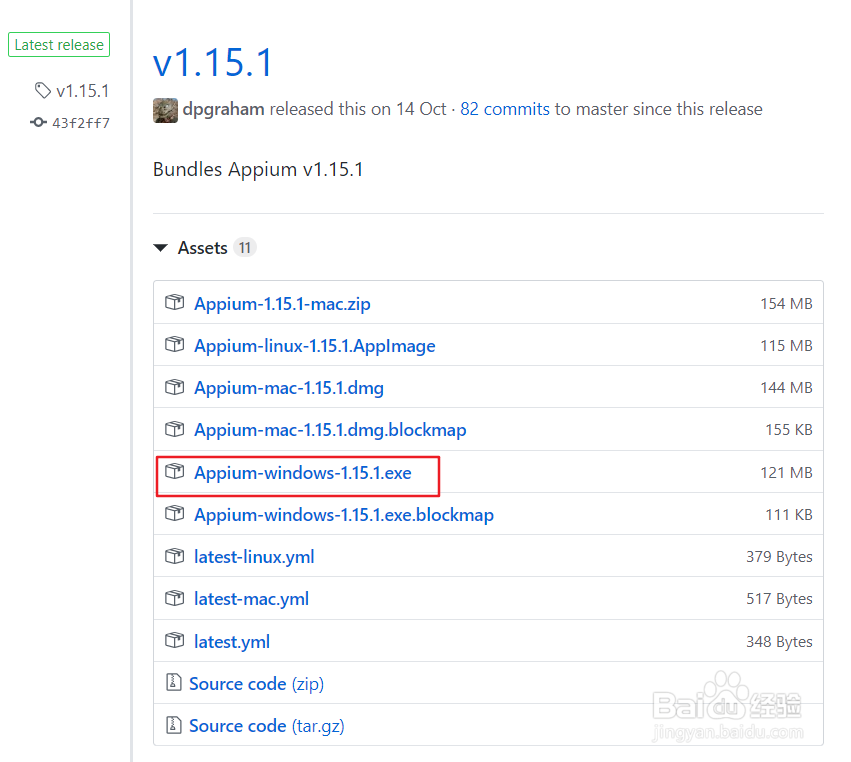Download Appium-mac-1.15.1.dmg
Screen dimensions: 851x762
click(289, 388)
